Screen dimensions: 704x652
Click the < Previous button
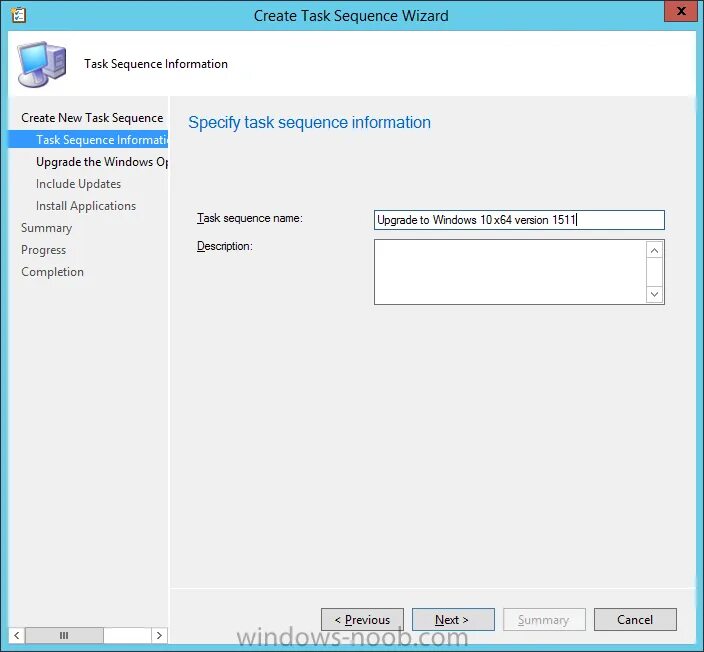362,620
